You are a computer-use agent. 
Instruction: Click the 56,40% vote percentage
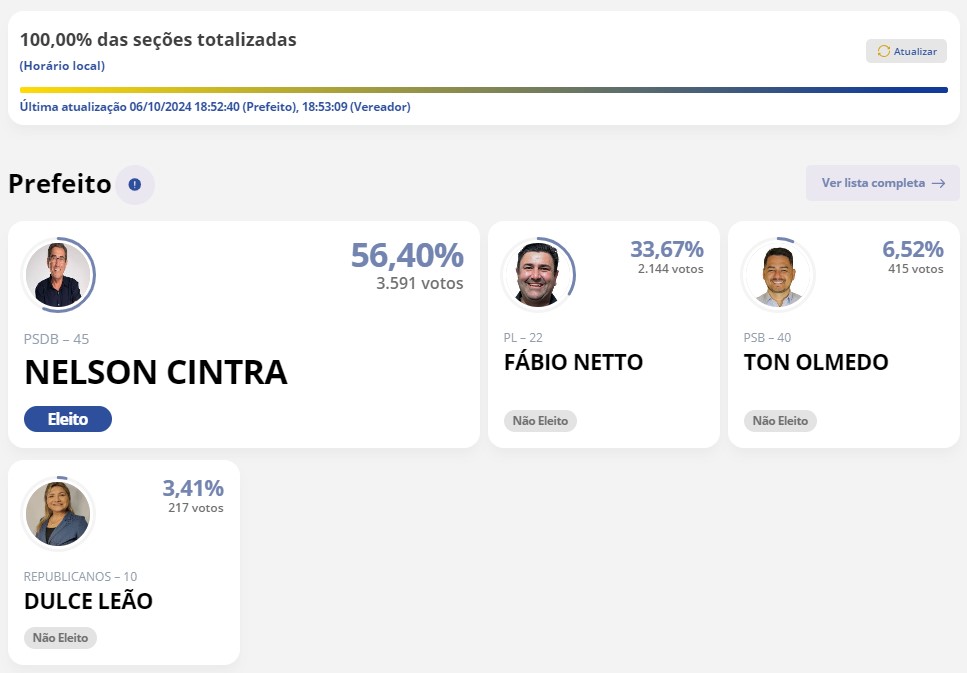[x=407, y=255]
